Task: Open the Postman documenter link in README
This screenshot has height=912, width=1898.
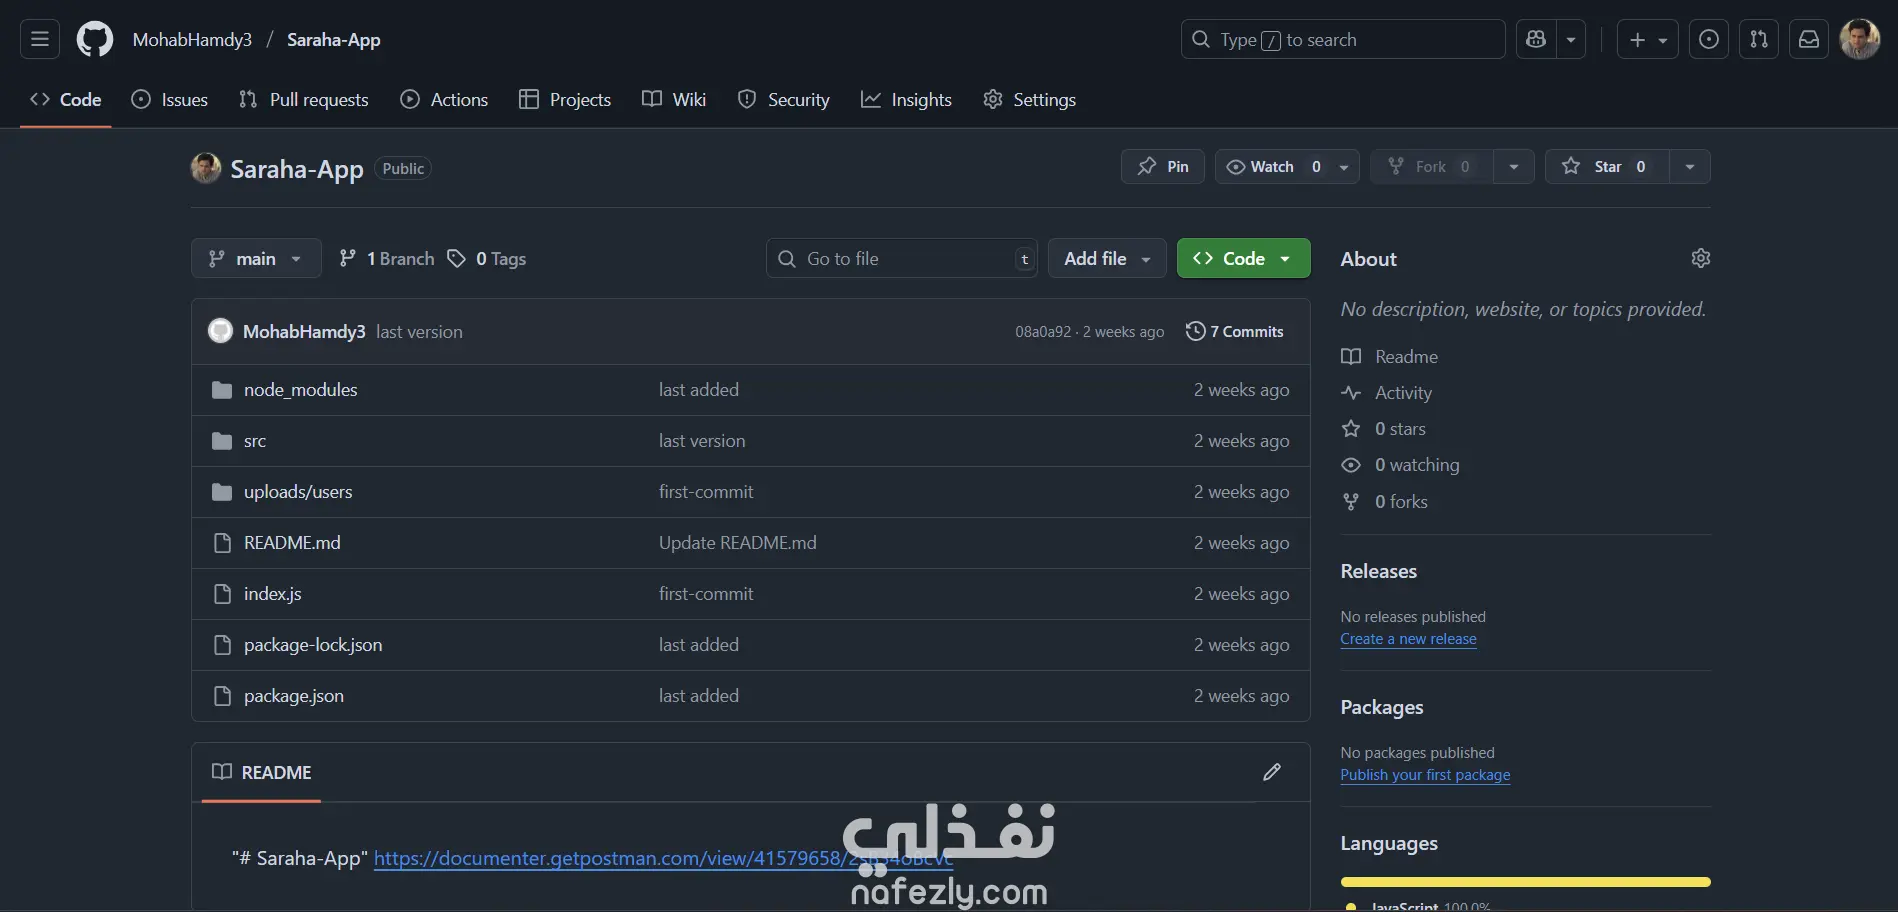Action: tap(663, 858)
